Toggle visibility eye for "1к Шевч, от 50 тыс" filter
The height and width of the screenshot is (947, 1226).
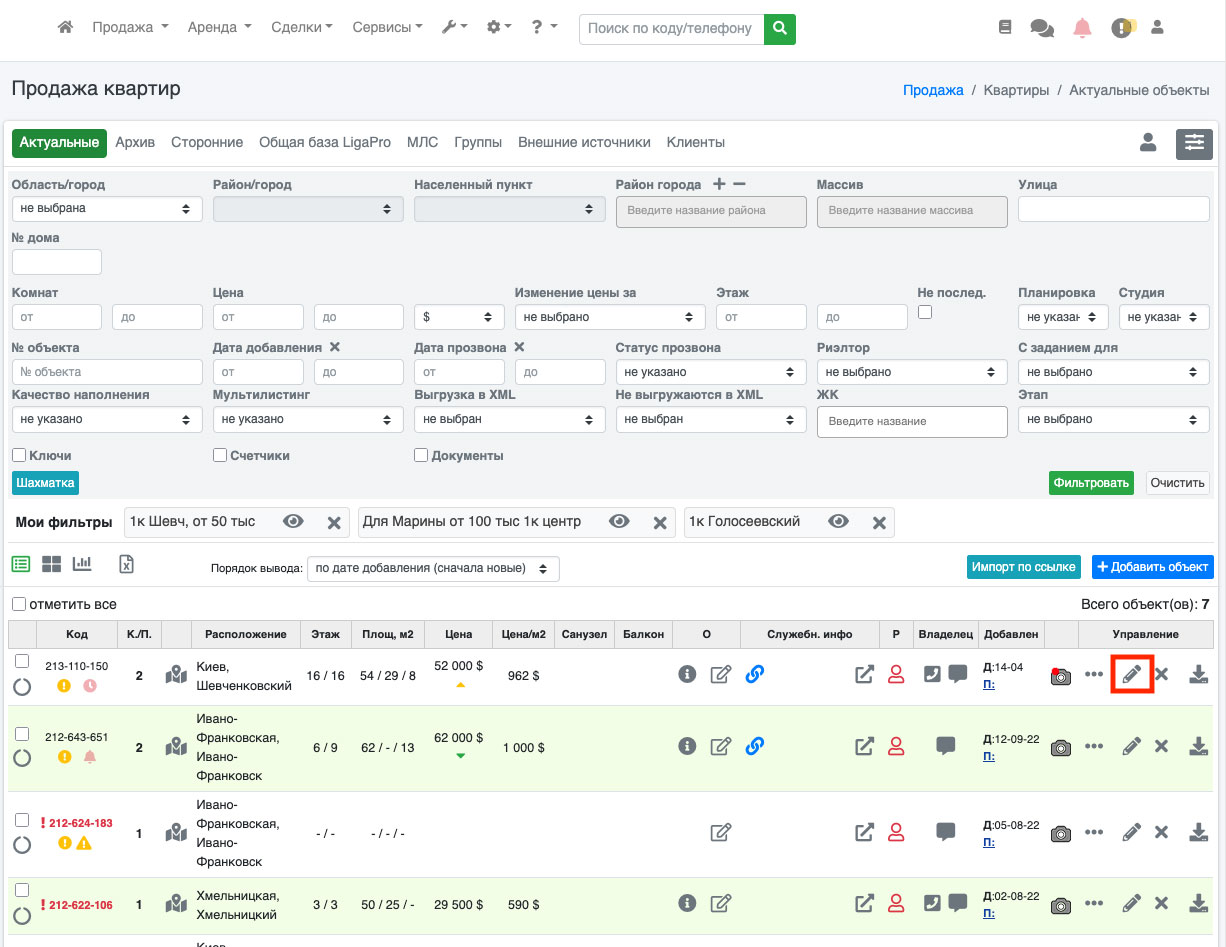(293, 522)
